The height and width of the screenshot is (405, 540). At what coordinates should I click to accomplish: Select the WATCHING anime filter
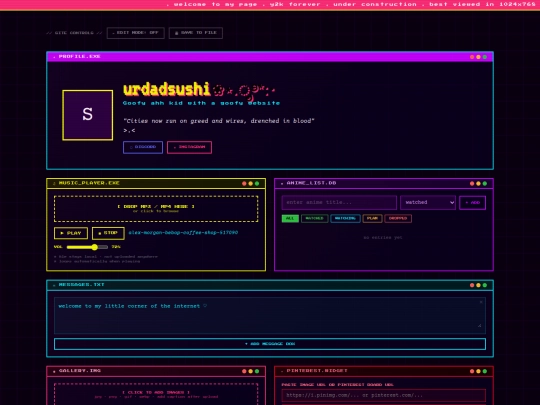click(x=345, y=218)
